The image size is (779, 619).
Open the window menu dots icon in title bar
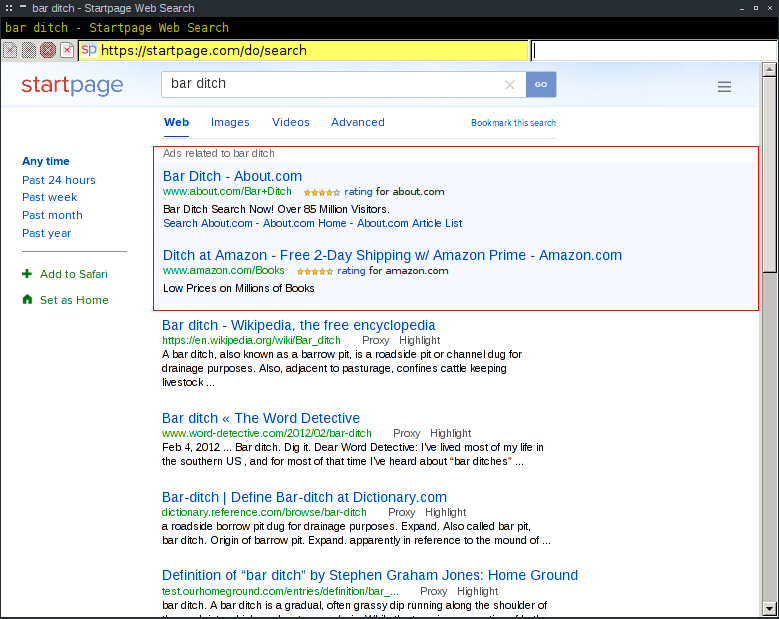click(x=9, y=8)
